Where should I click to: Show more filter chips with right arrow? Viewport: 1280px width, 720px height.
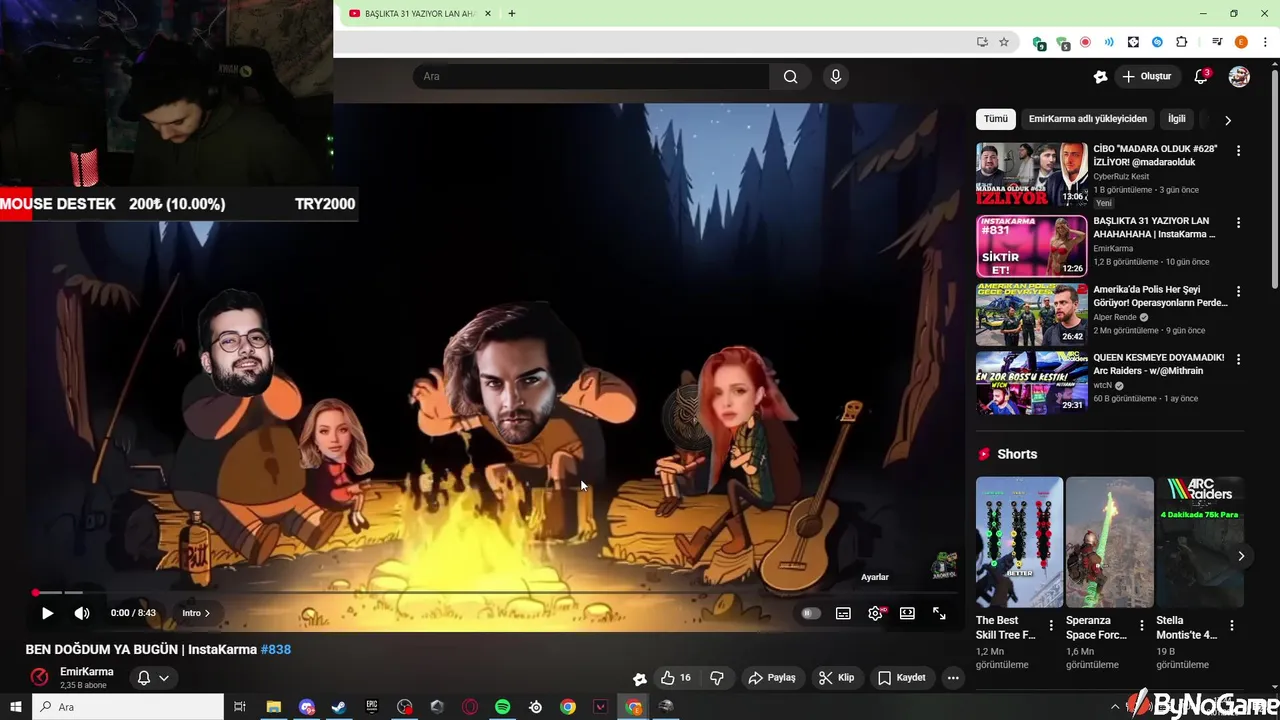[x=1228, y=120]
